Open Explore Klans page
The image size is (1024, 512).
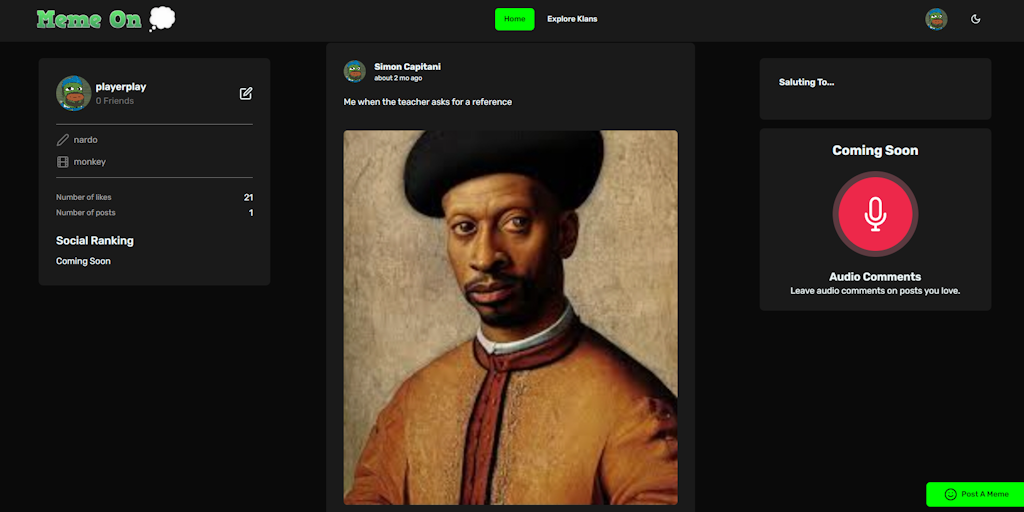click(x=572, y=19)
